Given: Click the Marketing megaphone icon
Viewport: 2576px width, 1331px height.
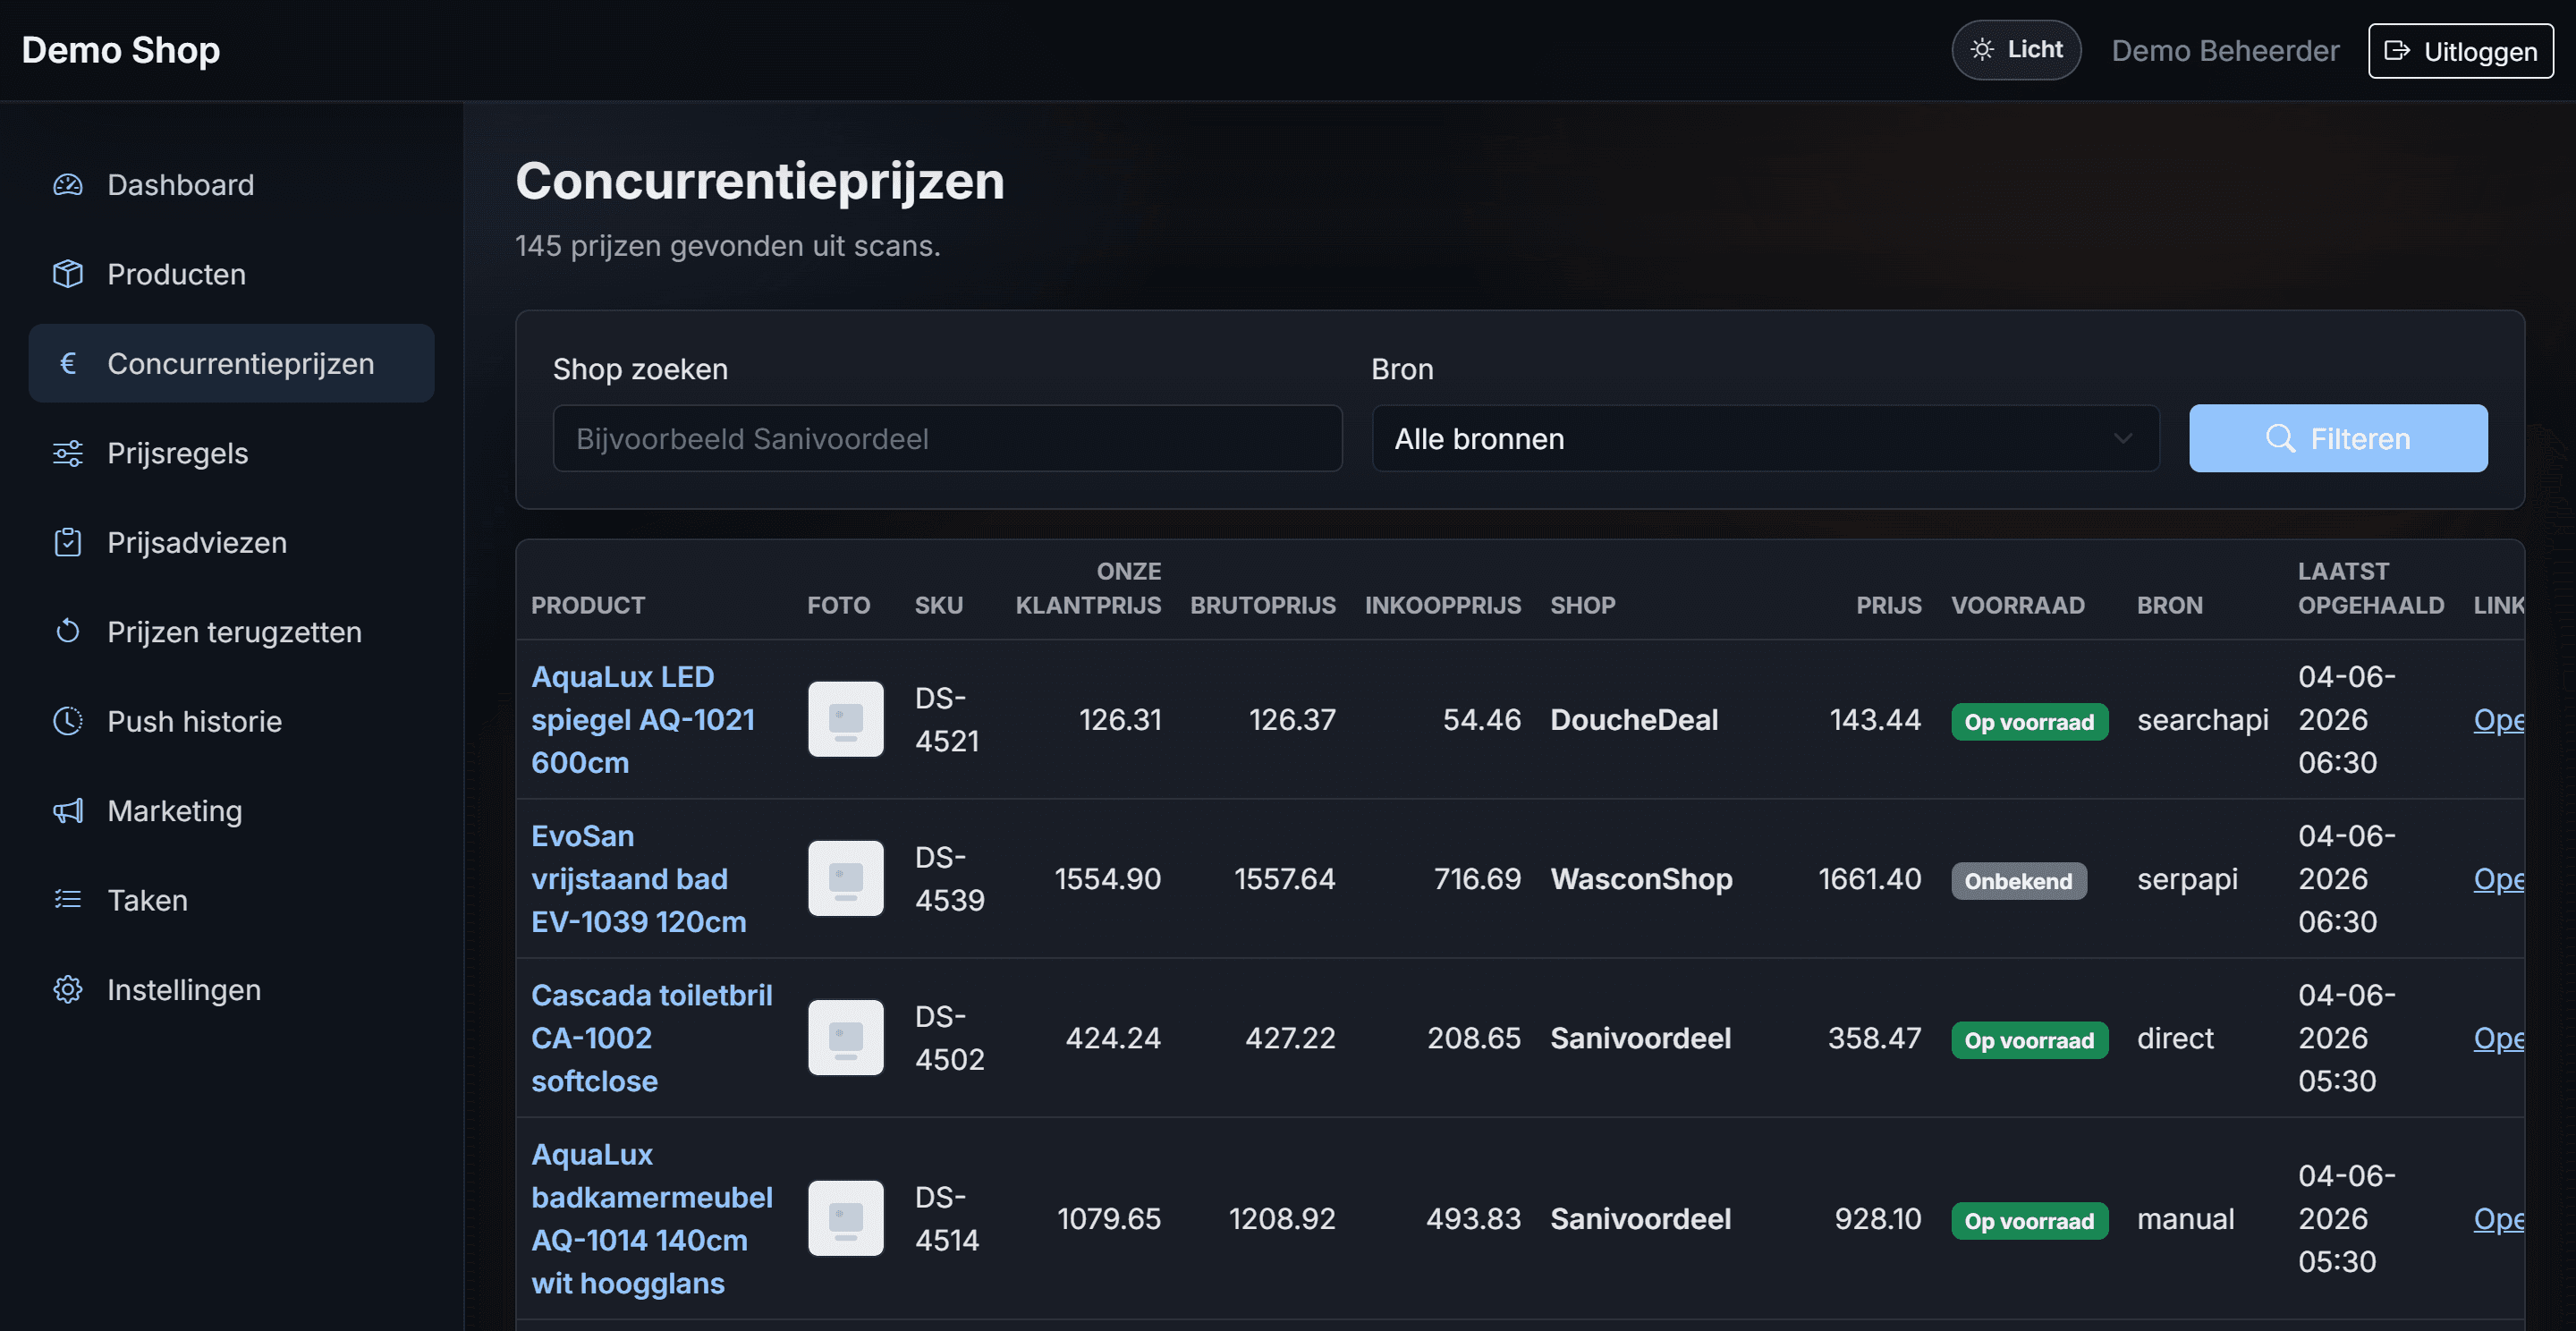Looking at the screenshot, I should 68,811.
